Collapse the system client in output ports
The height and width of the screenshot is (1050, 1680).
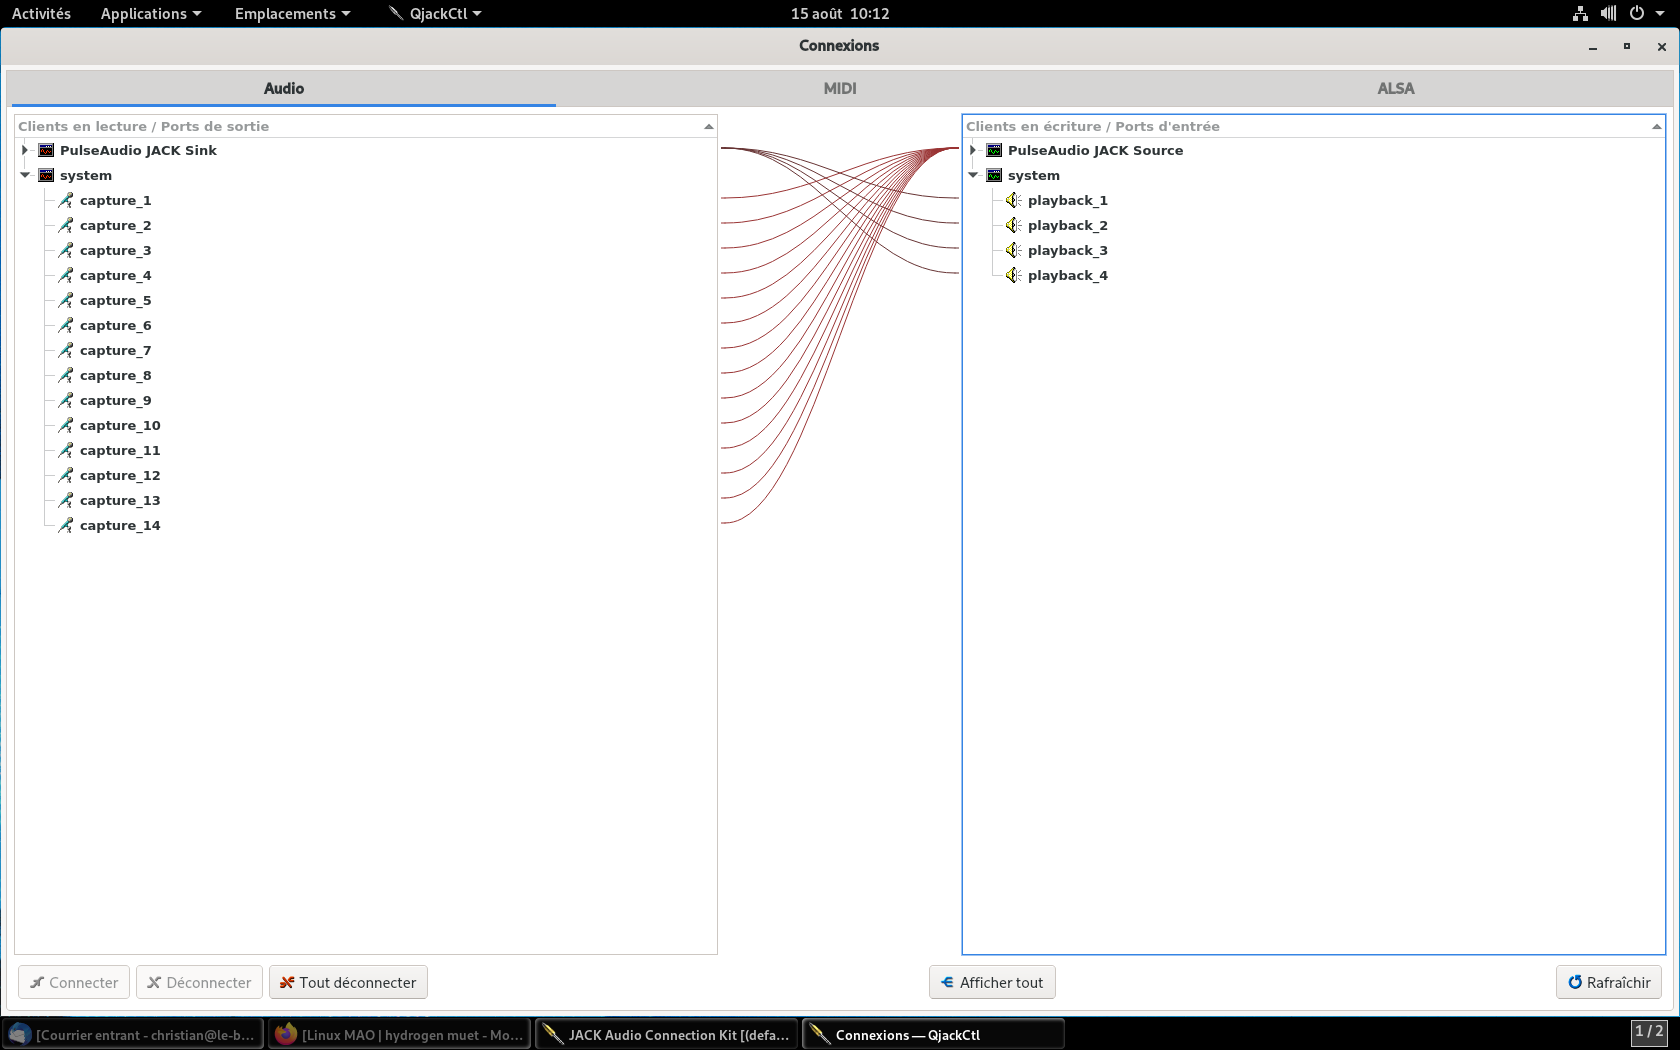25,175
